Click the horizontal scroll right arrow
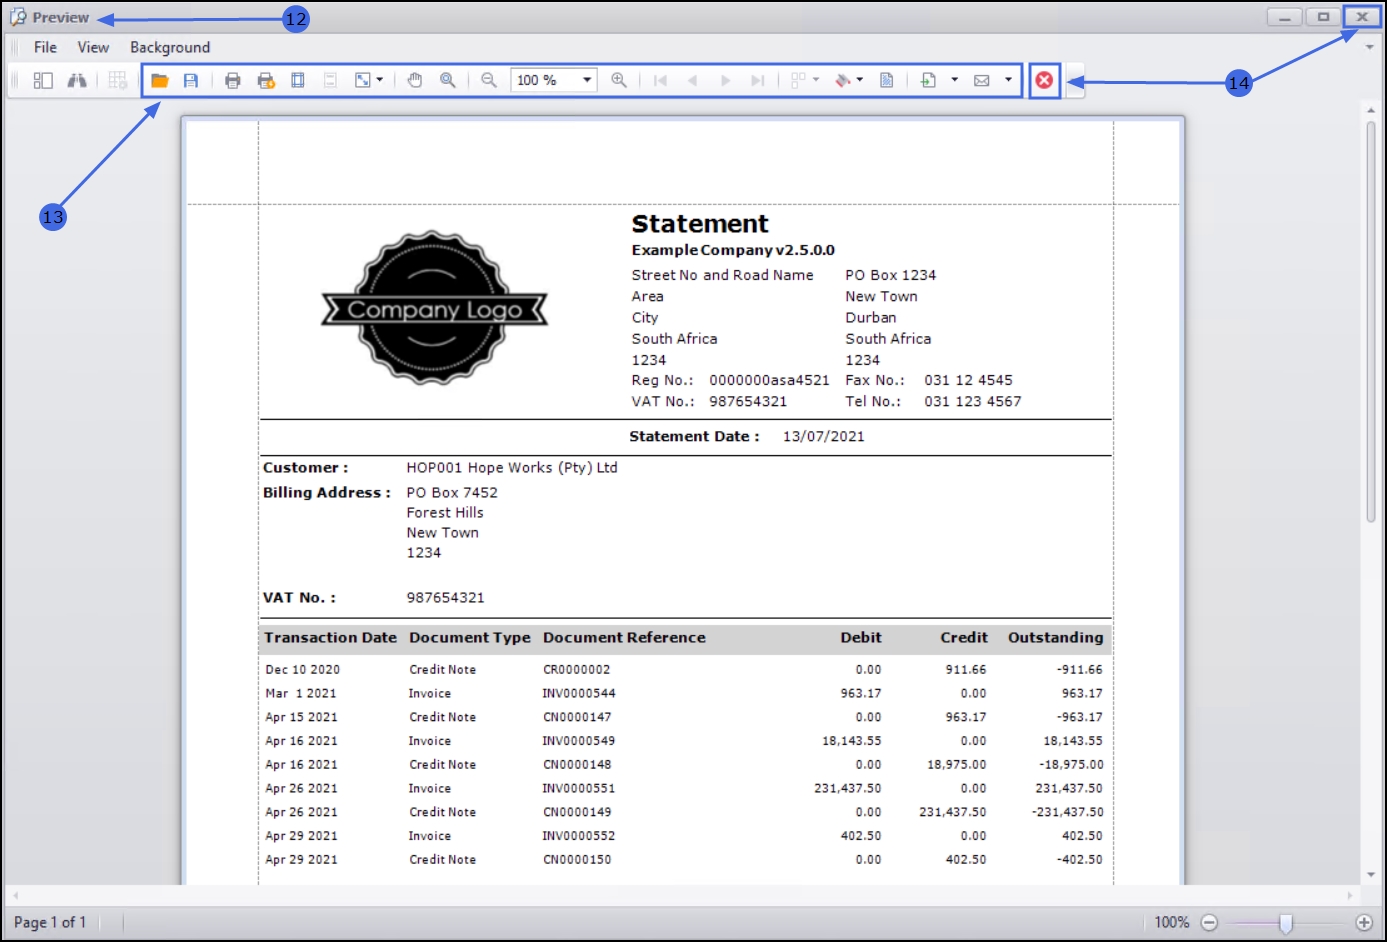The width and height of the screenshot is (1387, 942). click(x=1350, y=895)
